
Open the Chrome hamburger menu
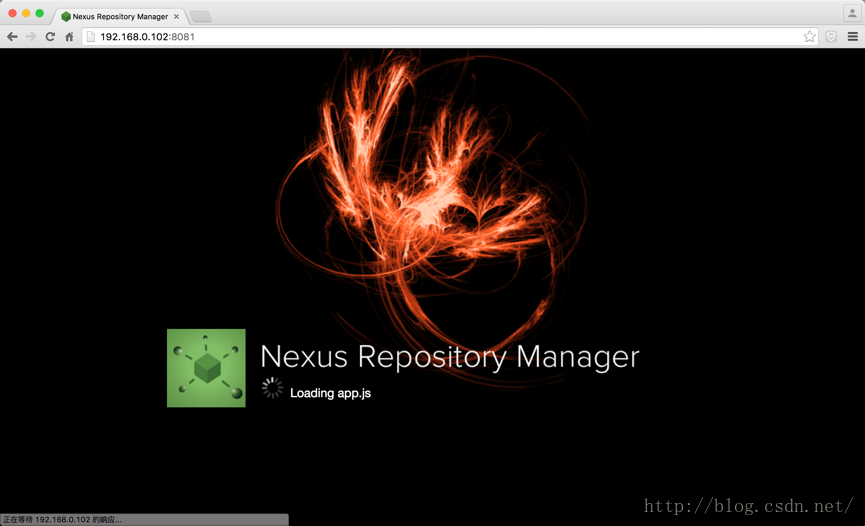coord(852,36)
